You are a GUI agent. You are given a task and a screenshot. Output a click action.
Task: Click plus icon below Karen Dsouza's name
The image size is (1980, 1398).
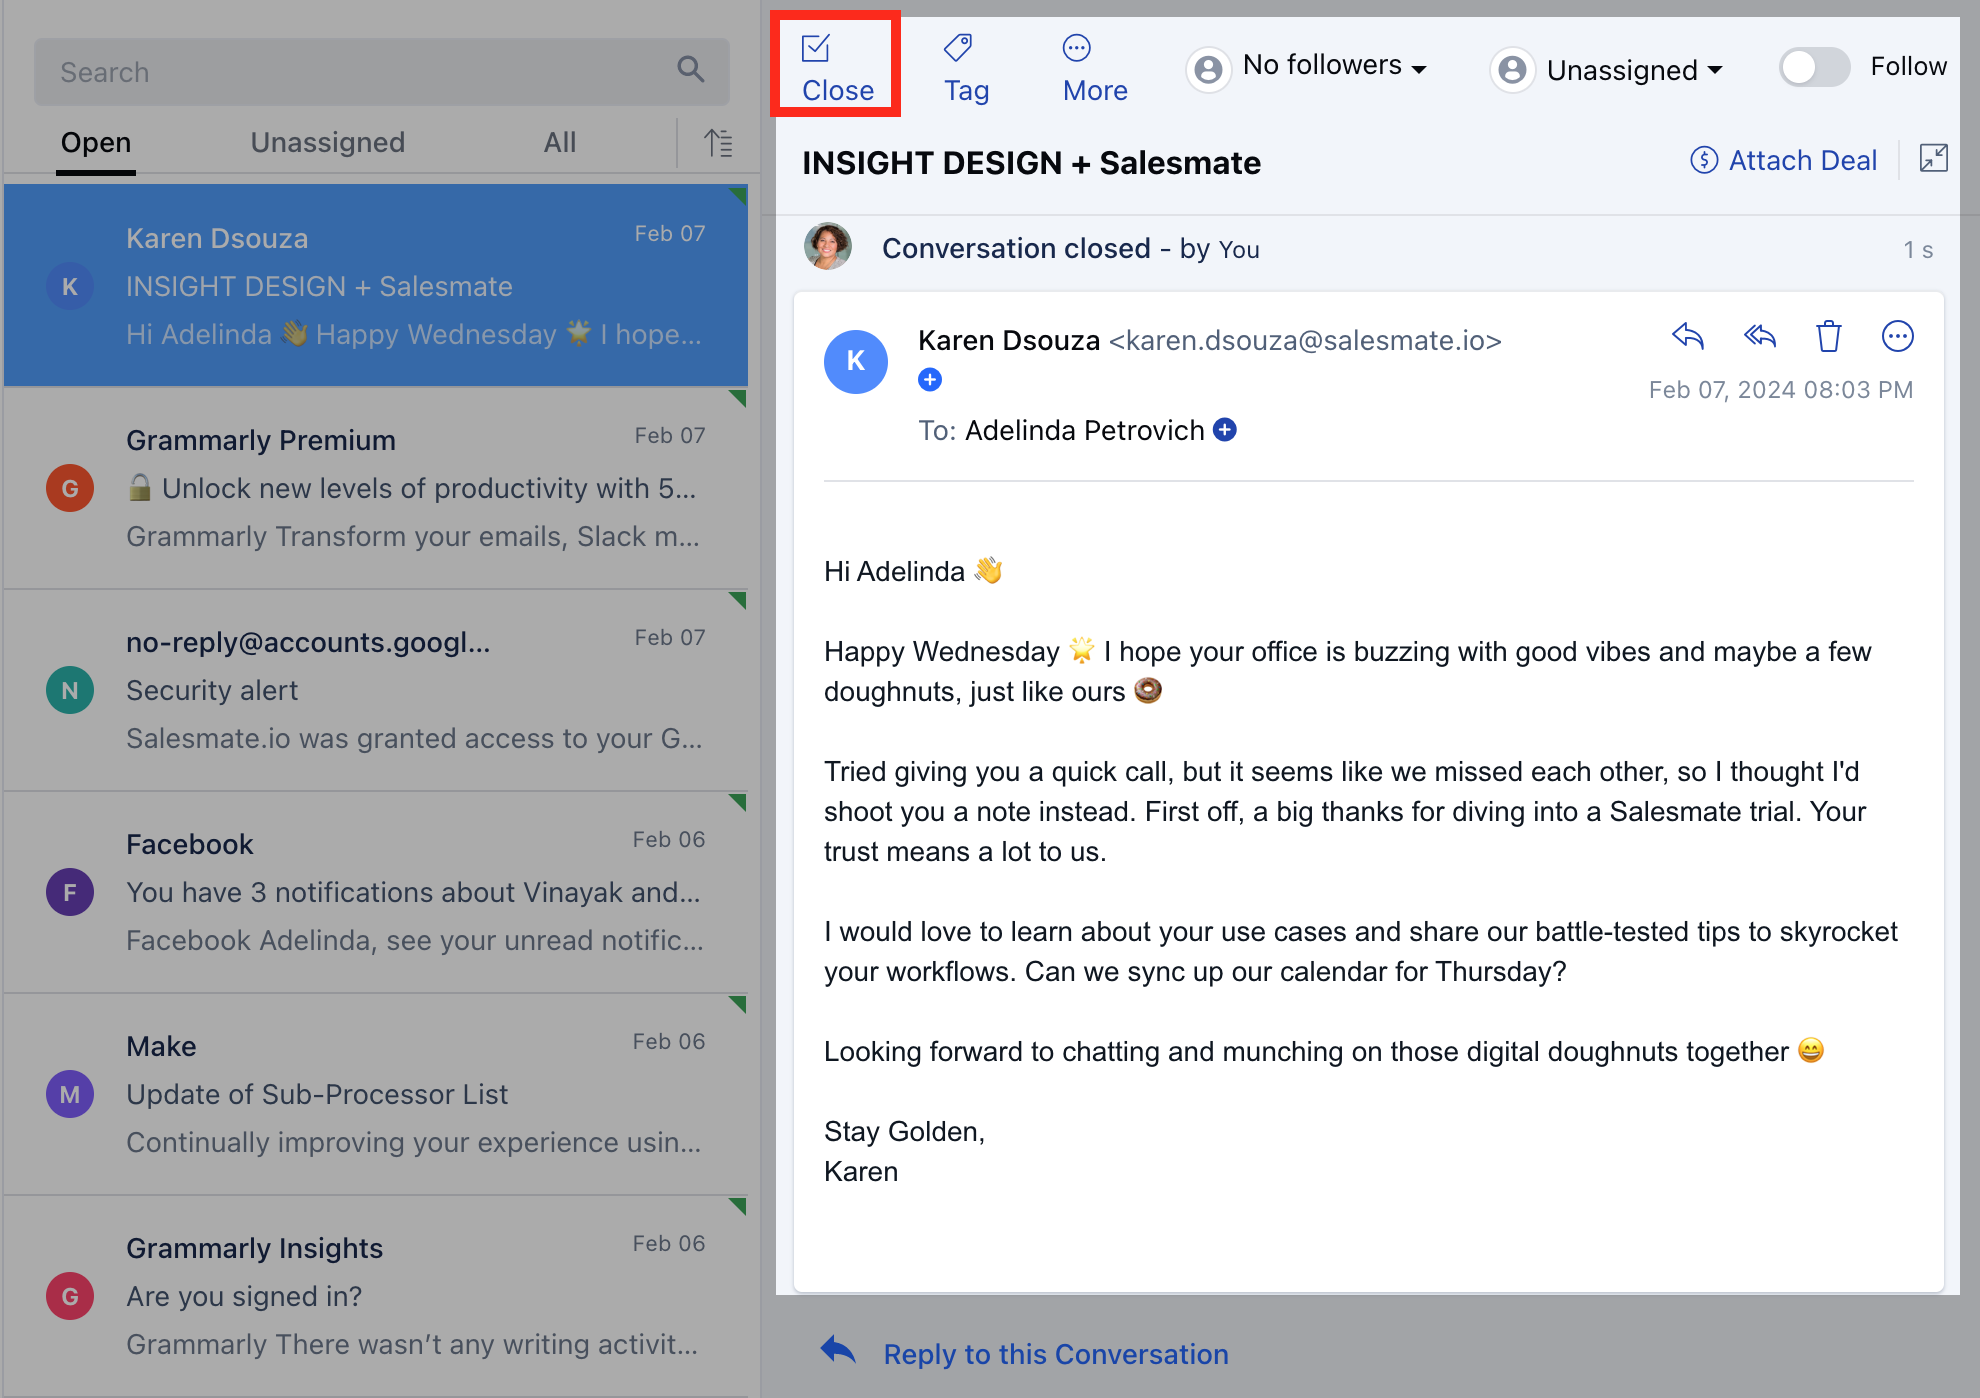(930, 380)
